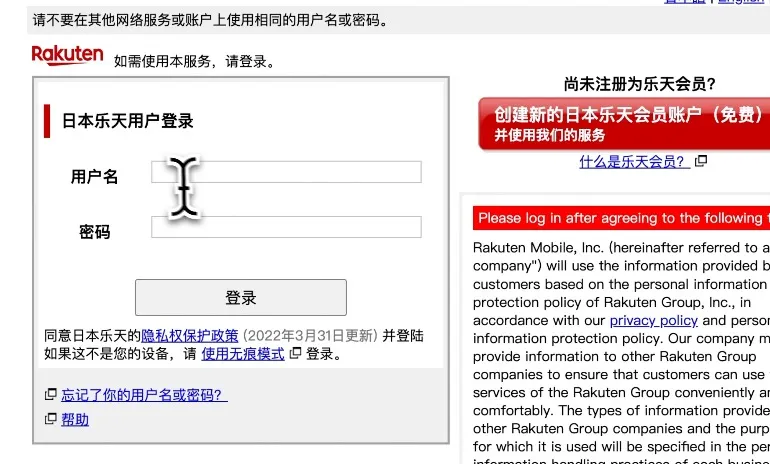Click the 密码 label text

(95, 232)
